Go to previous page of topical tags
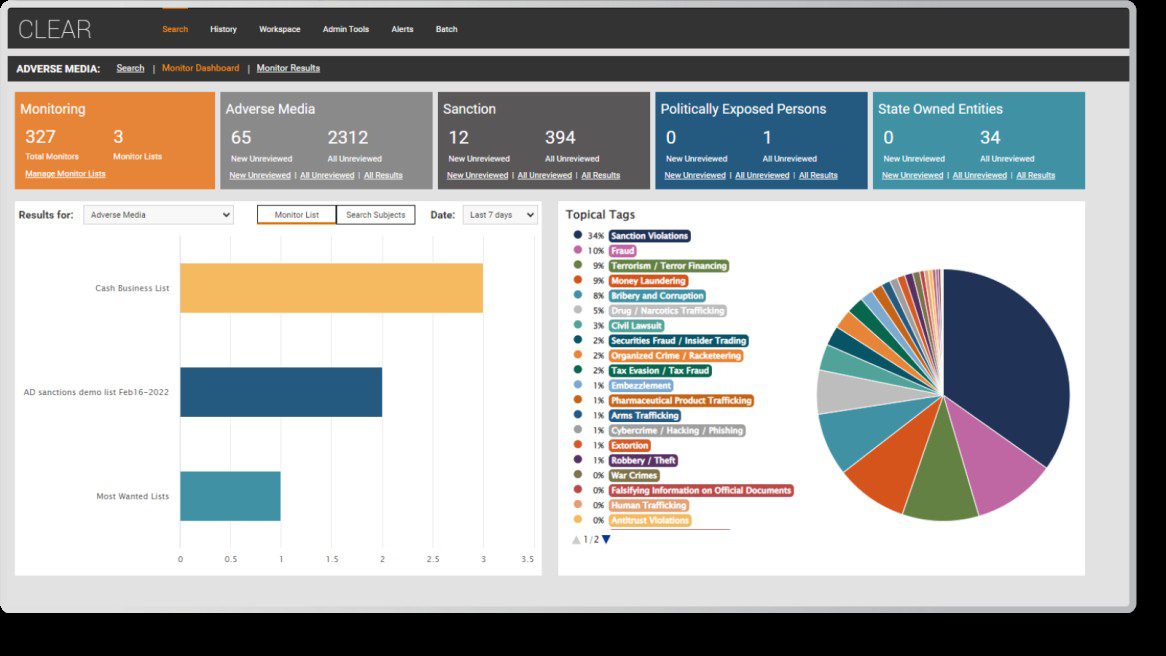 tap(576, 540)
